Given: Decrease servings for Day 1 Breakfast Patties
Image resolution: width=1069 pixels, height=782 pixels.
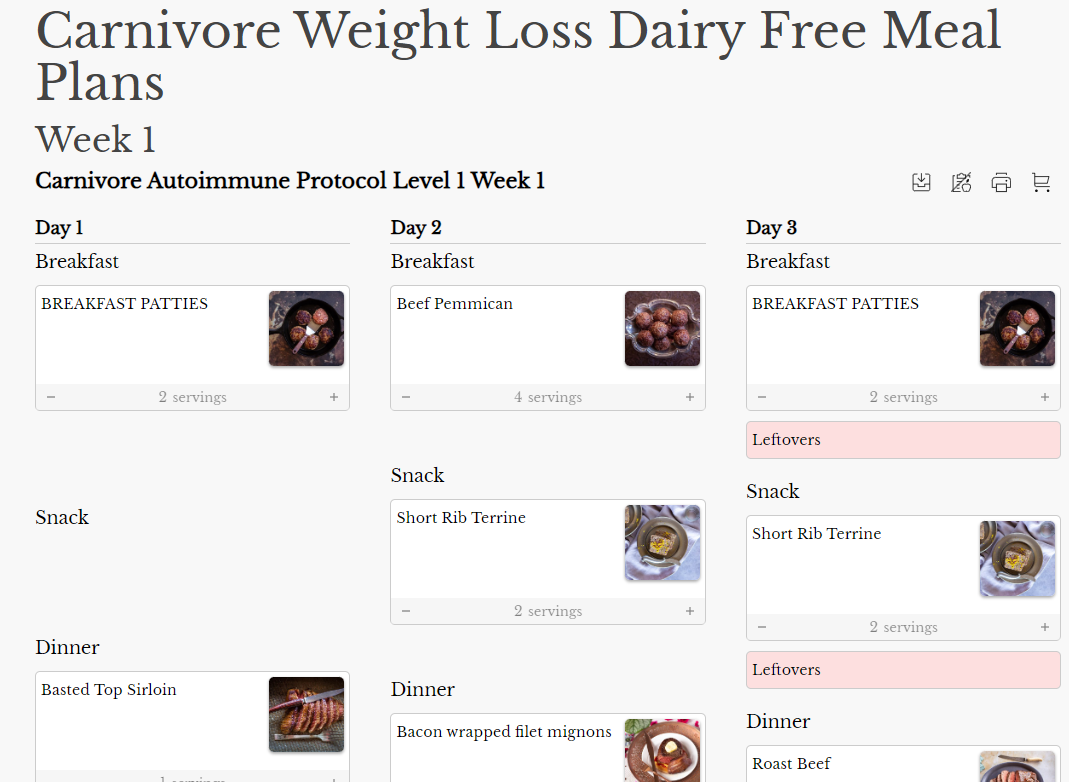Looking at the screenshot, I should pyautogui.click(x=51, y=397).
